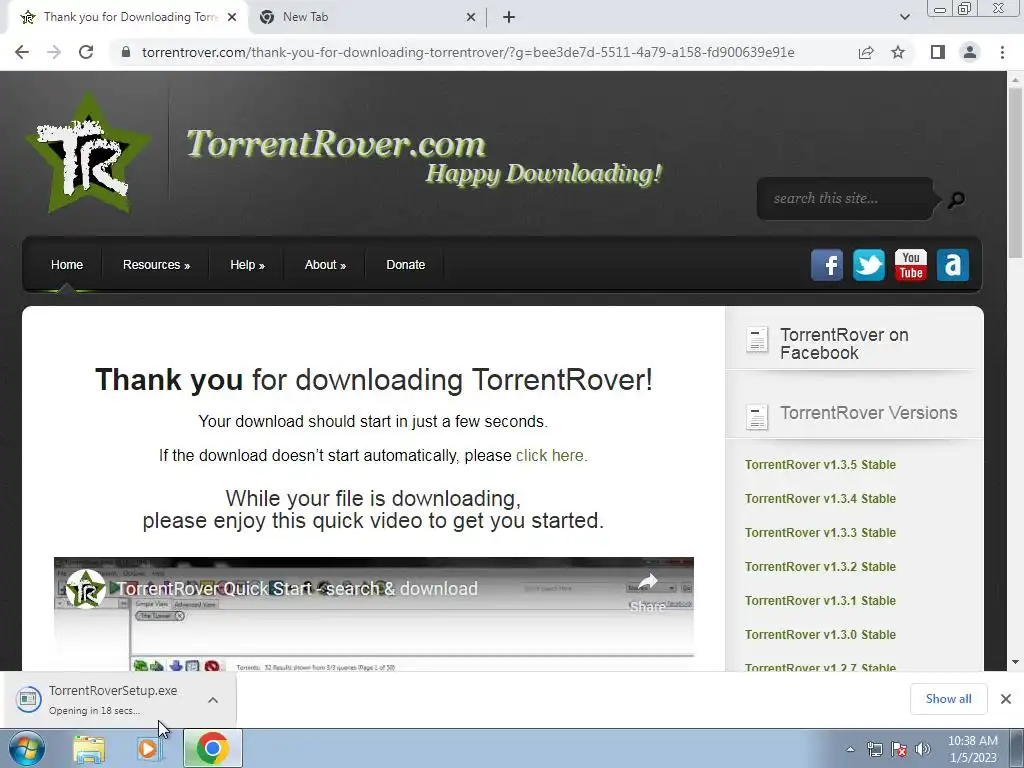Click Chrome icon in taskbar
Screen dimensions: 1024x768
point(212,748)
